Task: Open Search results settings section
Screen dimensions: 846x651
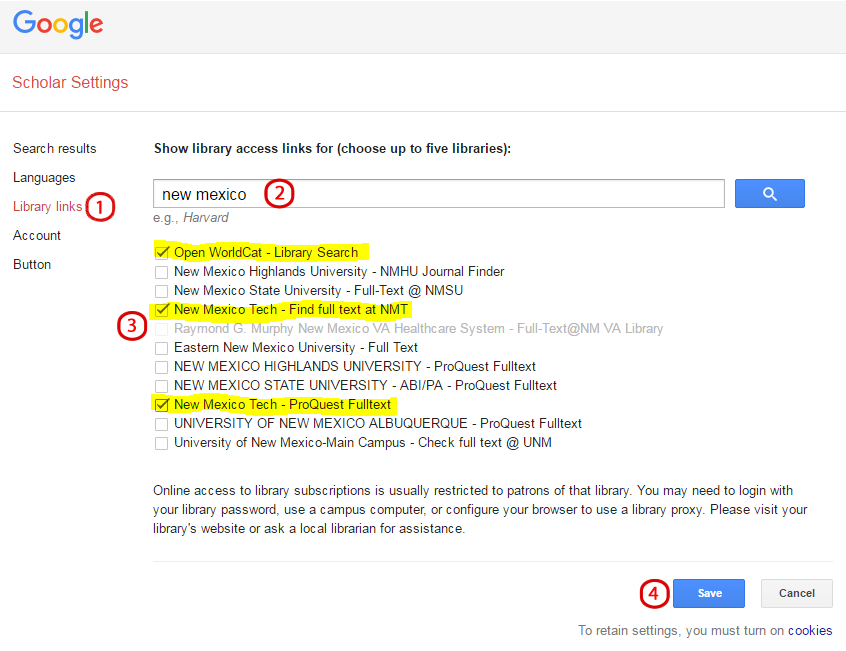Action: pyautogui.click(x=54, y=148)
